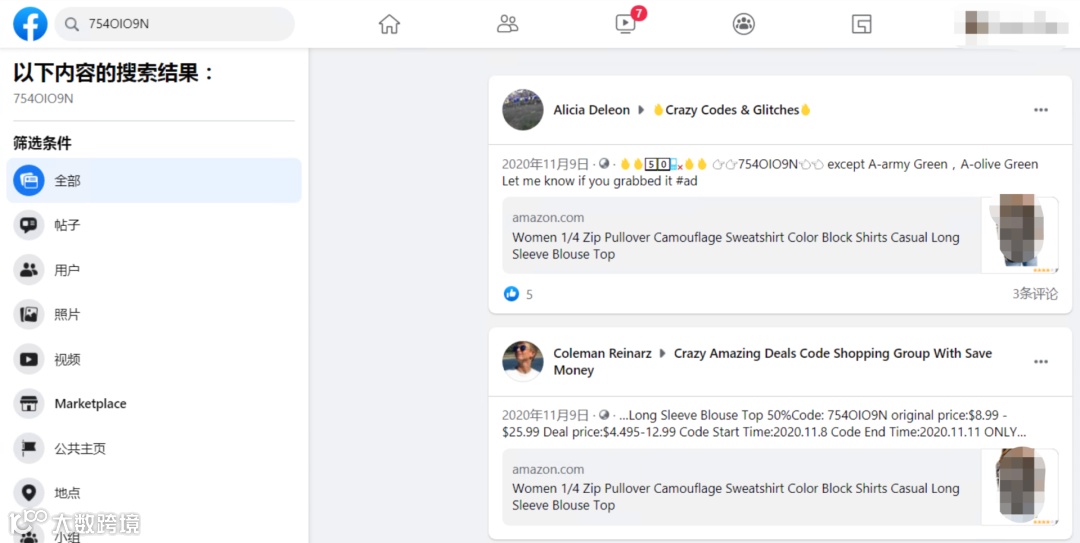The width and height of the screenshot is (1080, 543).
Task: Open the Friends icon in top bar
Action: [x=508, y=24]
